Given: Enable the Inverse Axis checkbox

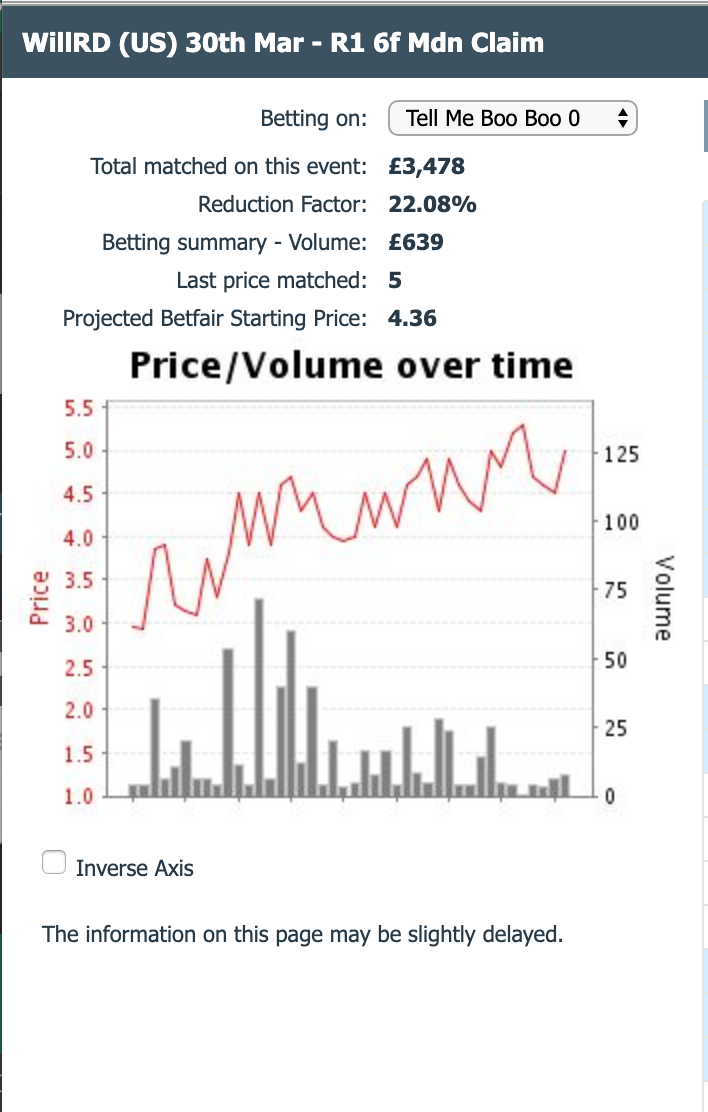Looking at the screenshot, I should pos(54,862).
